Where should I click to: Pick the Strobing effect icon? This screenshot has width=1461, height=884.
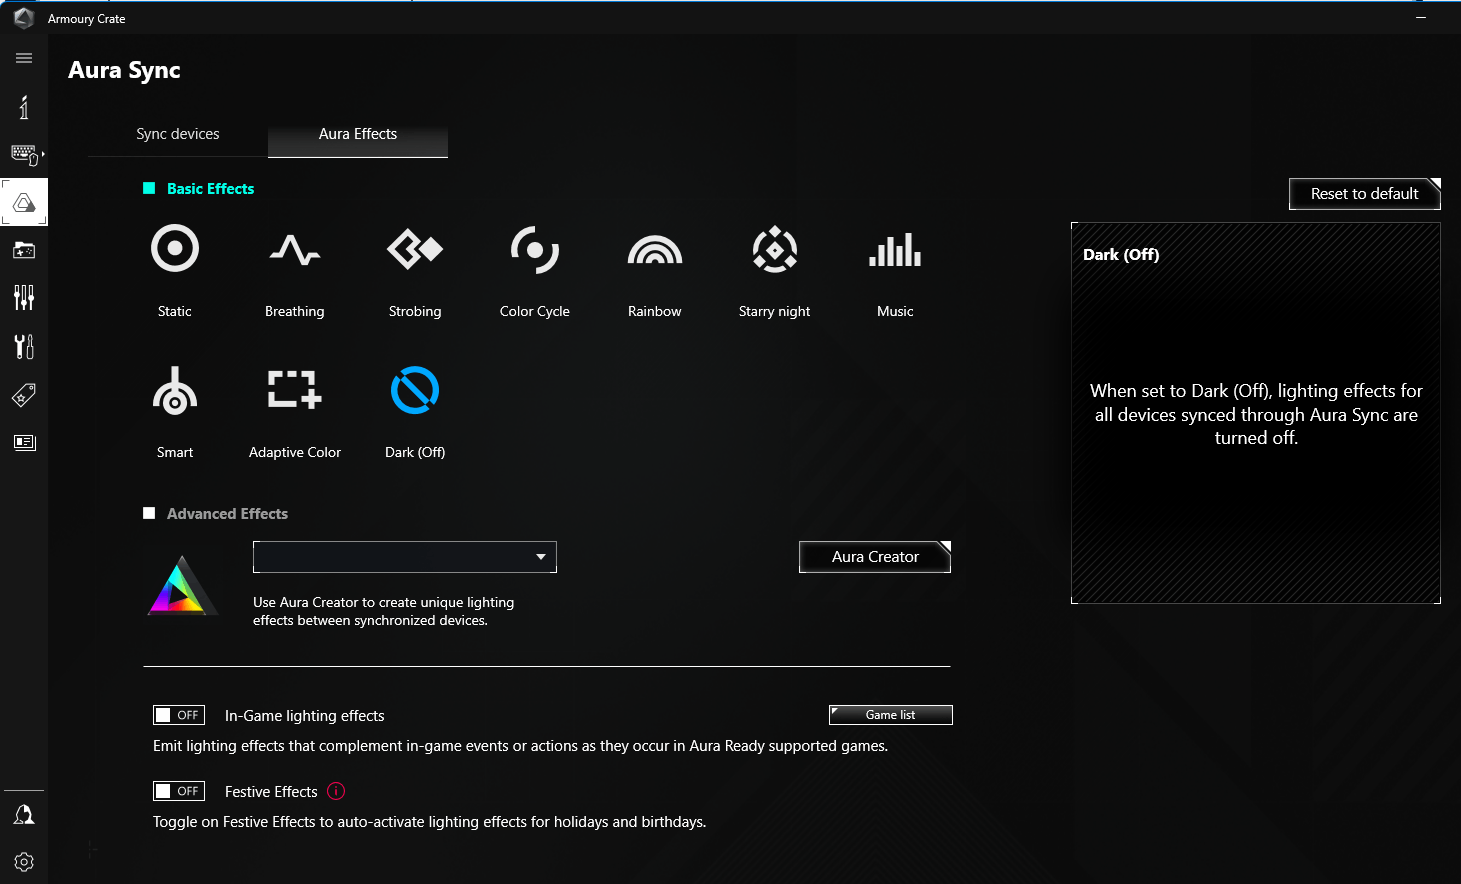[x=415, y=249]
